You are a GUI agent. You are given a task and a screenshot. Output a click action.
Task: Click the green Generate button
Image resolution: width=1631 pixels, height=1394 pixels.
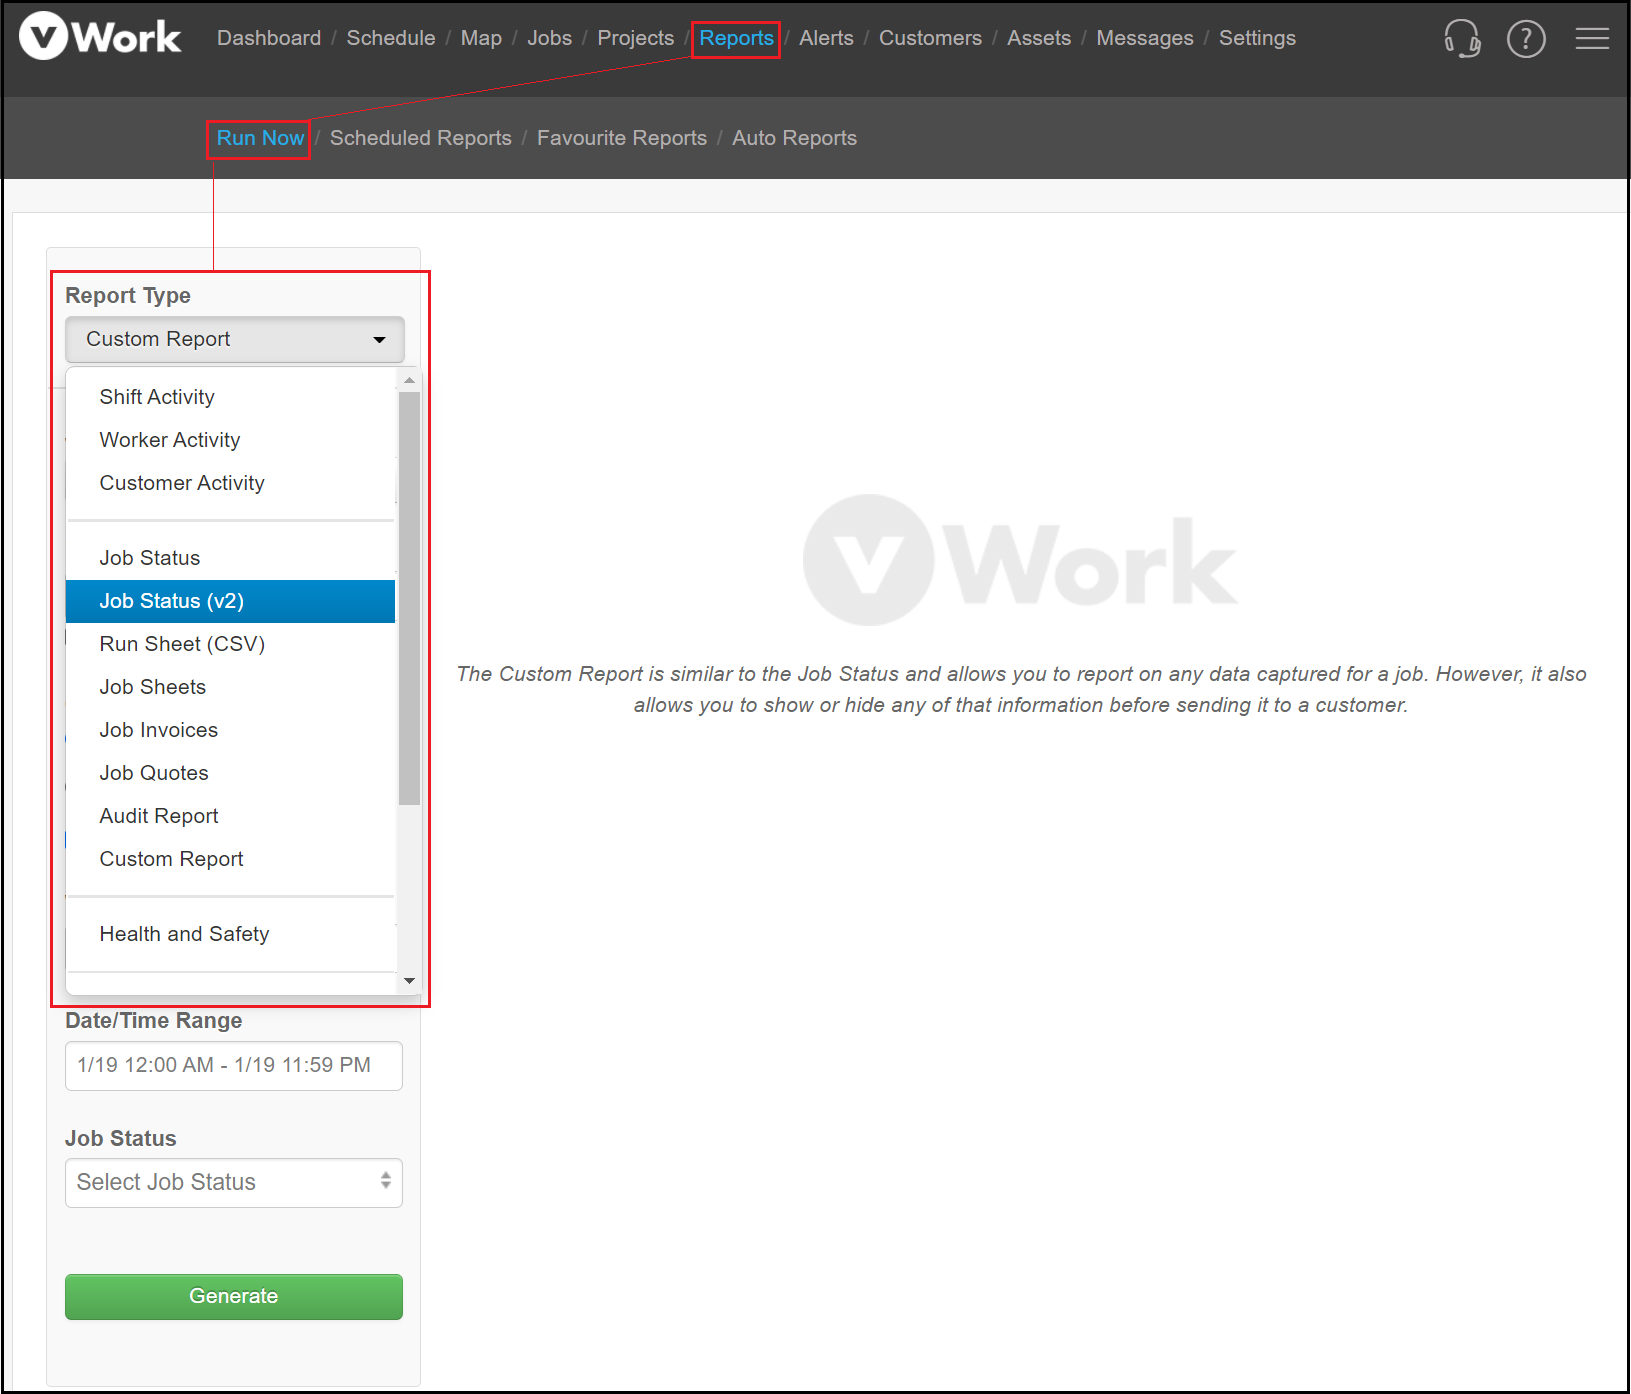point(233,1296)
